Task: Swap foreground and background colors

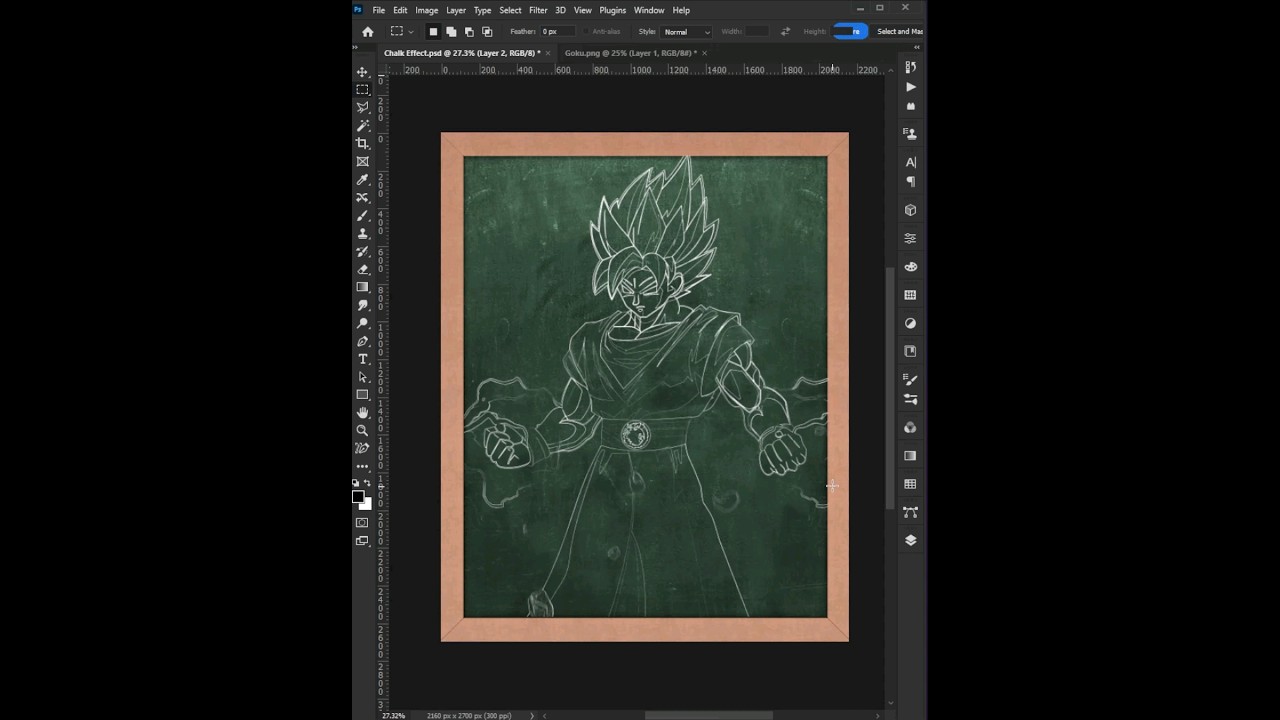Action: pos(367,484)
